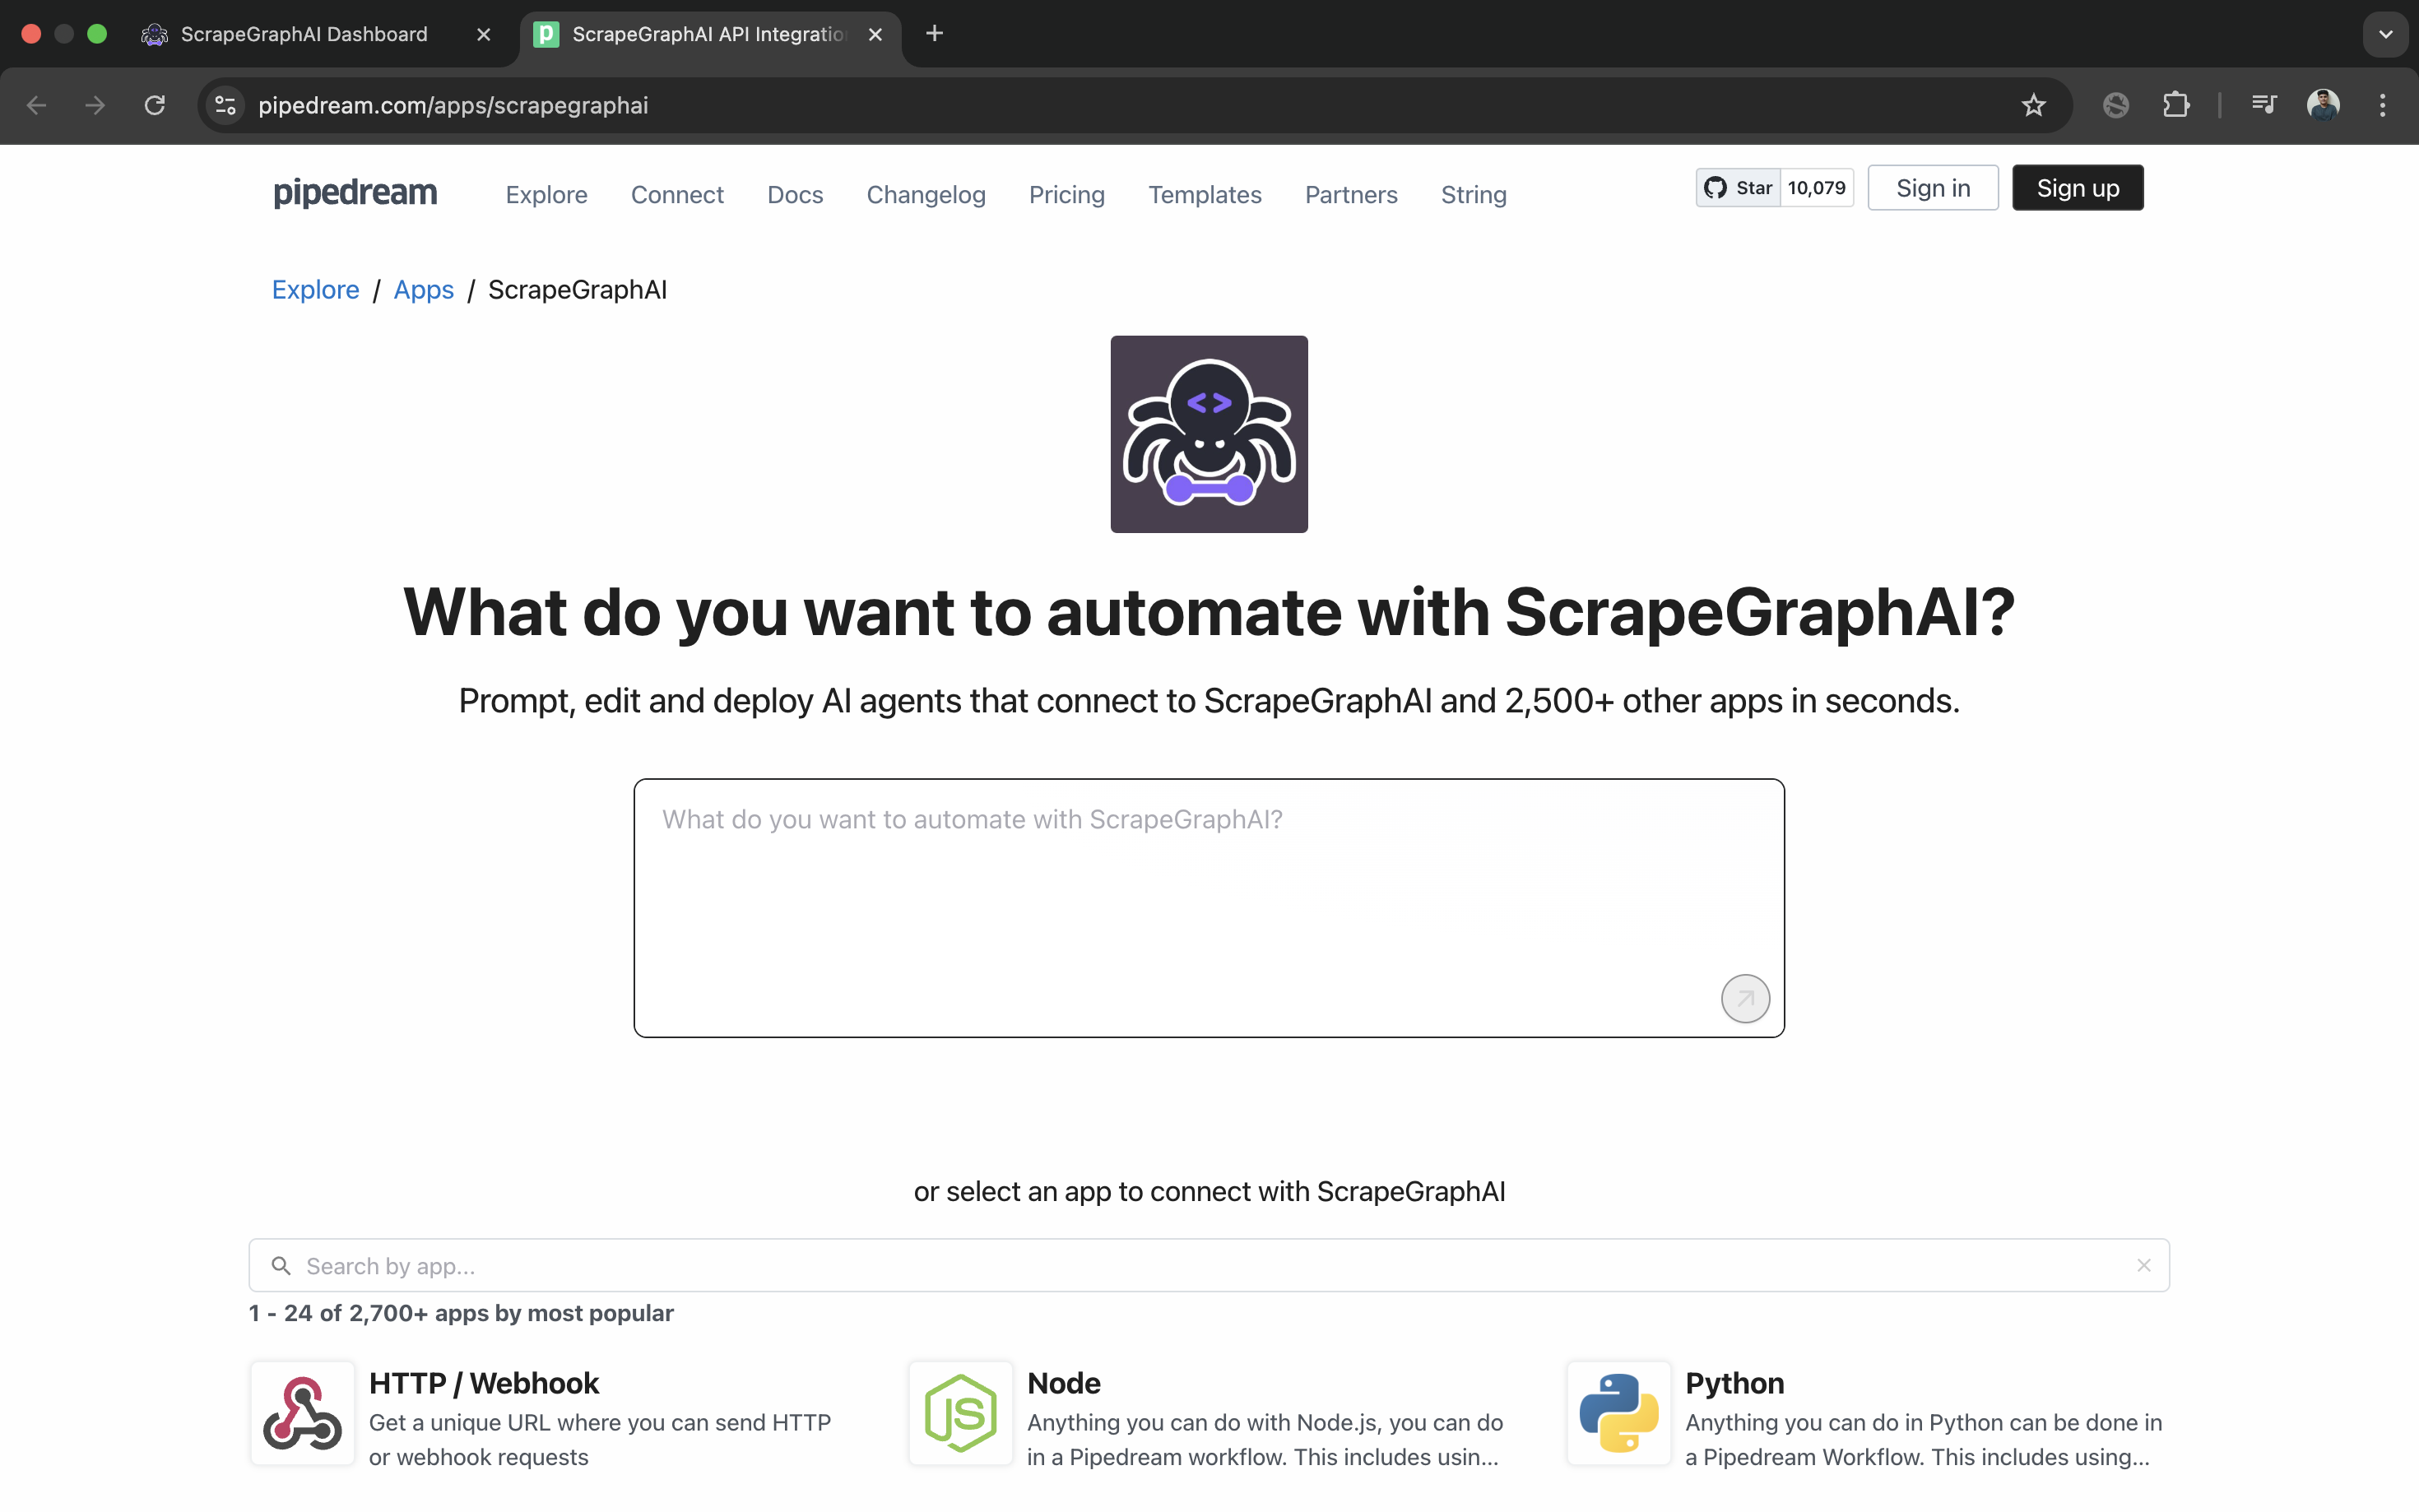Open the Docs nav item
Viewport: 2419px width, 1512px height.
click(795, 194)
